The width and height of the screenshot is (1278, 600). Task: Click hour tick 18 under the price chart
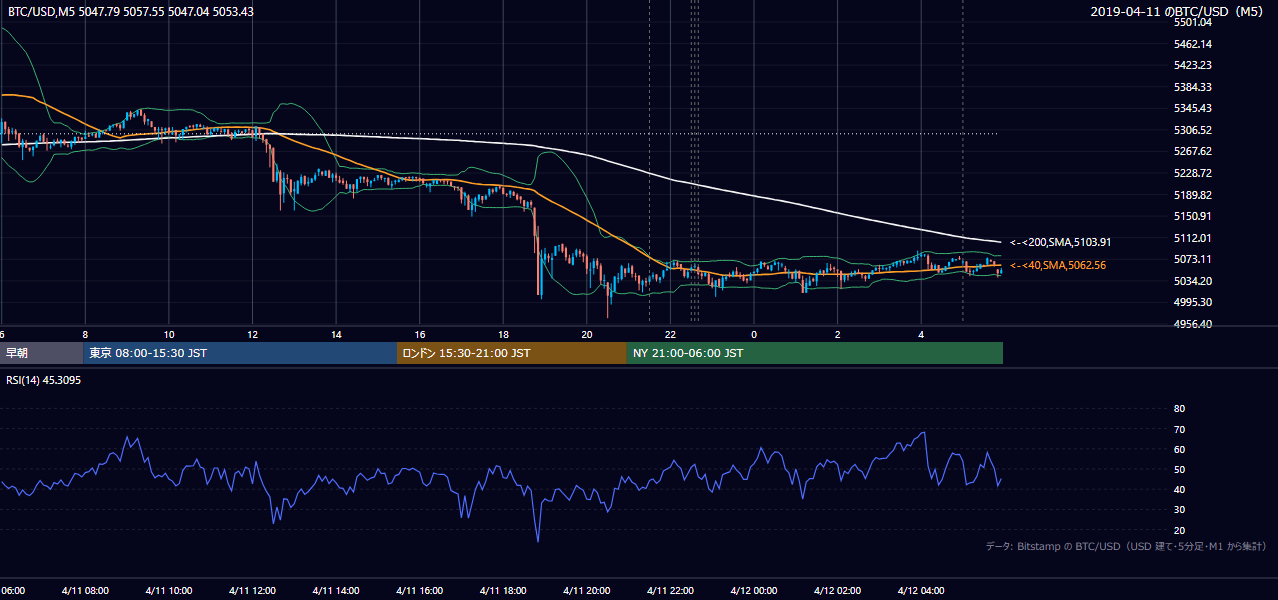[x=504, y=335]
